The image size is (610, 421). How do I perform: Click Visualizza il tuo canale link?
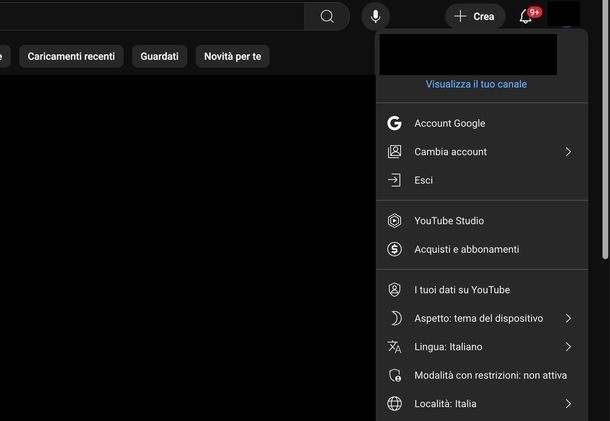(x=476, y=84)
